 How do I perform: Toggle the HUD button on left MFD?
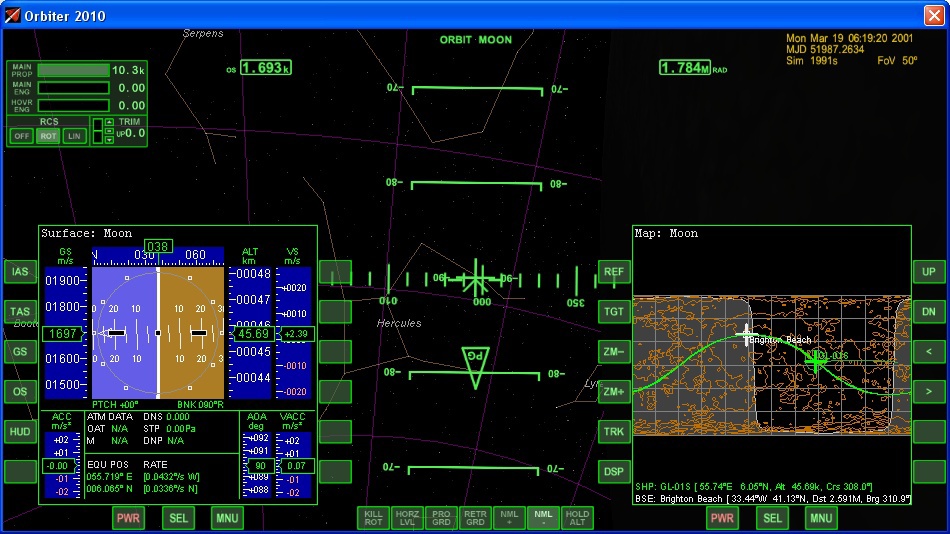pos(20,432)
